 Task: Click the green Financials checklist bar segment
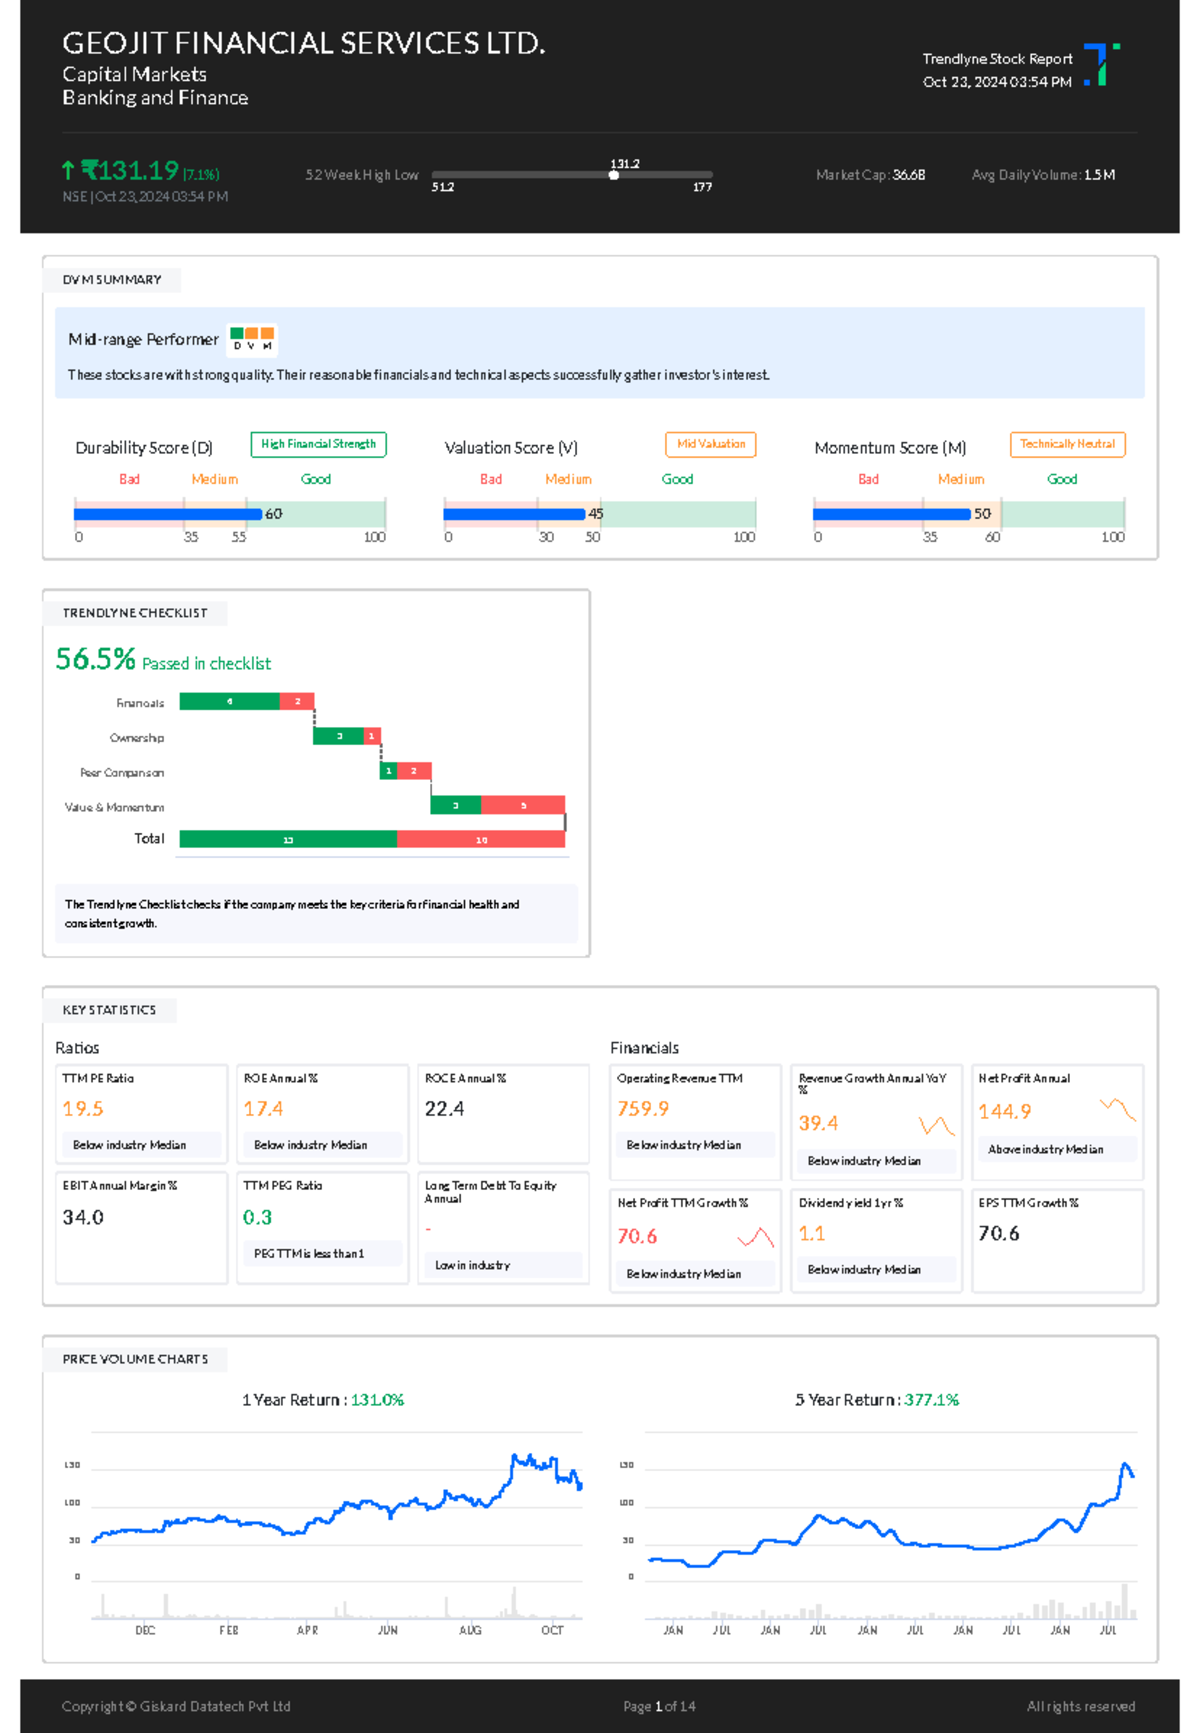click(x=230, y=702)
